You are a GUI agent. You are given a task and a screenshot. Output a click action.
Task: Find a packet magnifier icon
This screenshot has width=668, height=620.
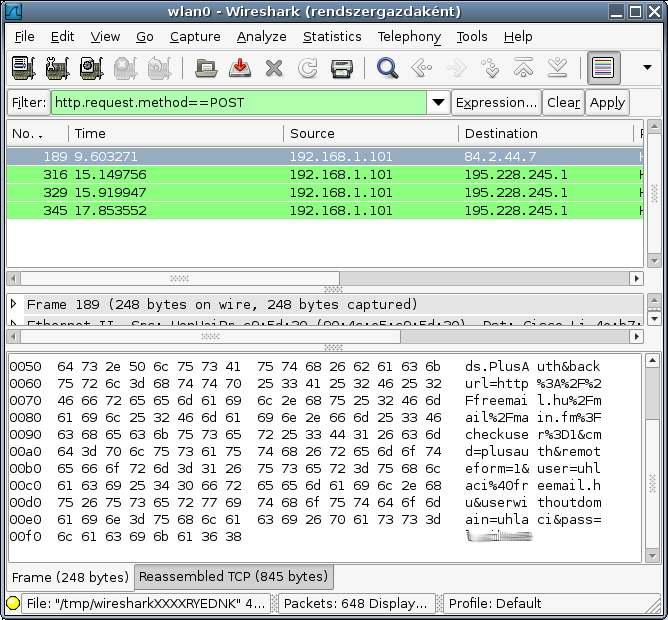(x=387, y=68)
